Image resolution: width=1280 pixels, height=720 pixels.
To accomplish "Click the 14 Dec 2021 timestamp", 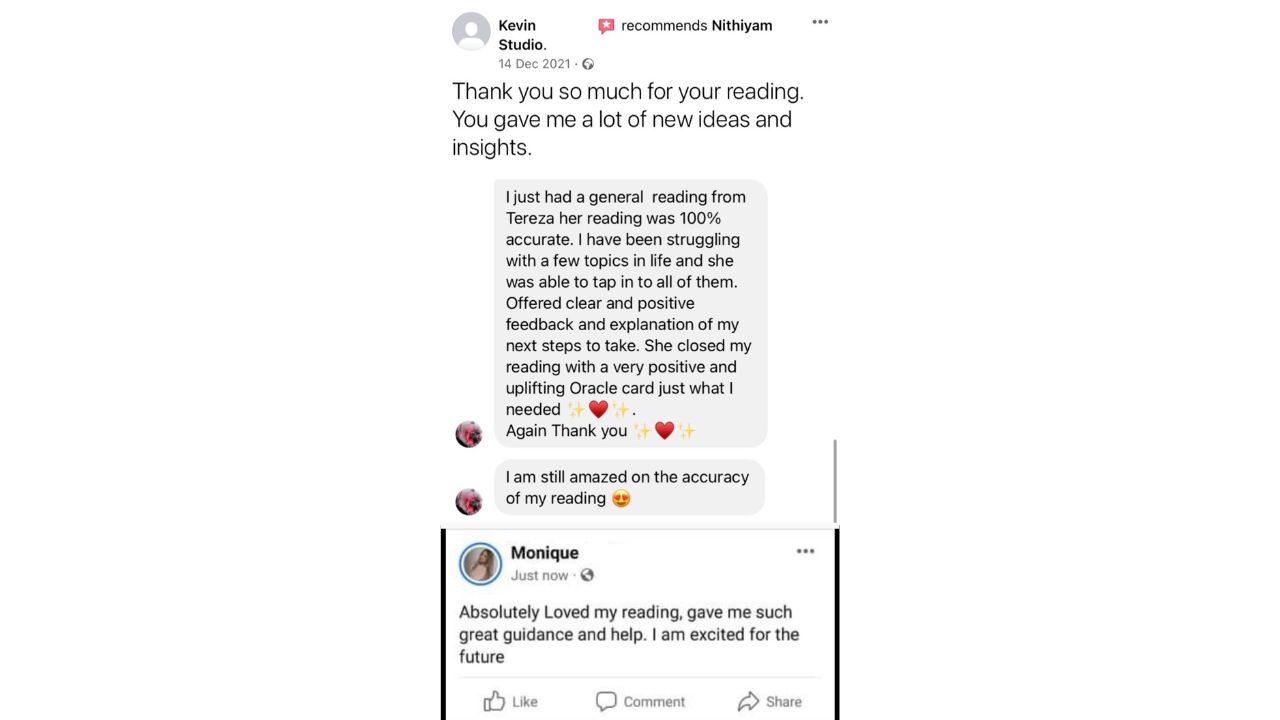I will point(534,64).
